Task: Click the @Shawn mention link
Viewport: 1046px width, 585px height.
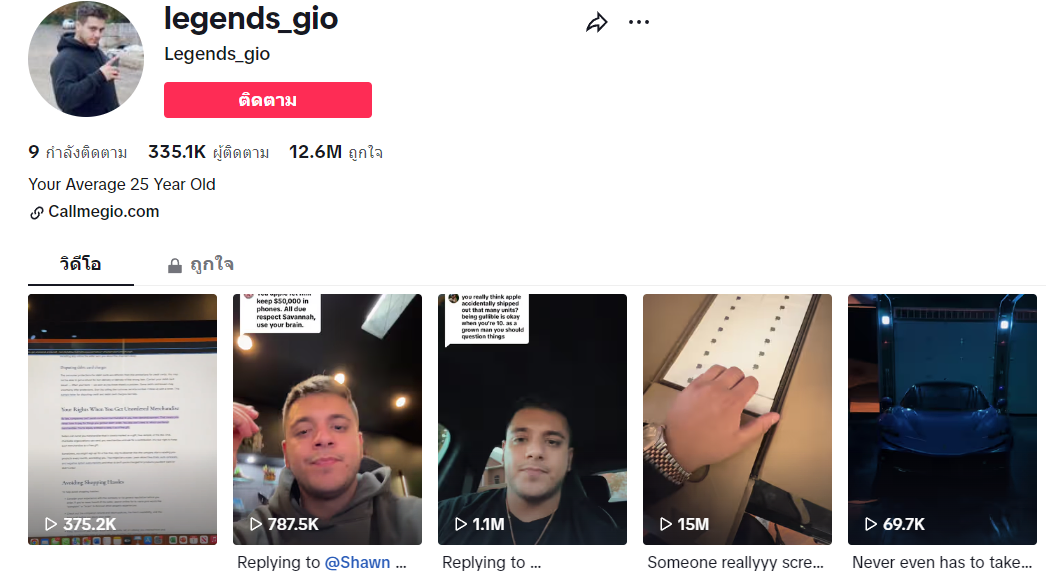Action: point(357,562)
